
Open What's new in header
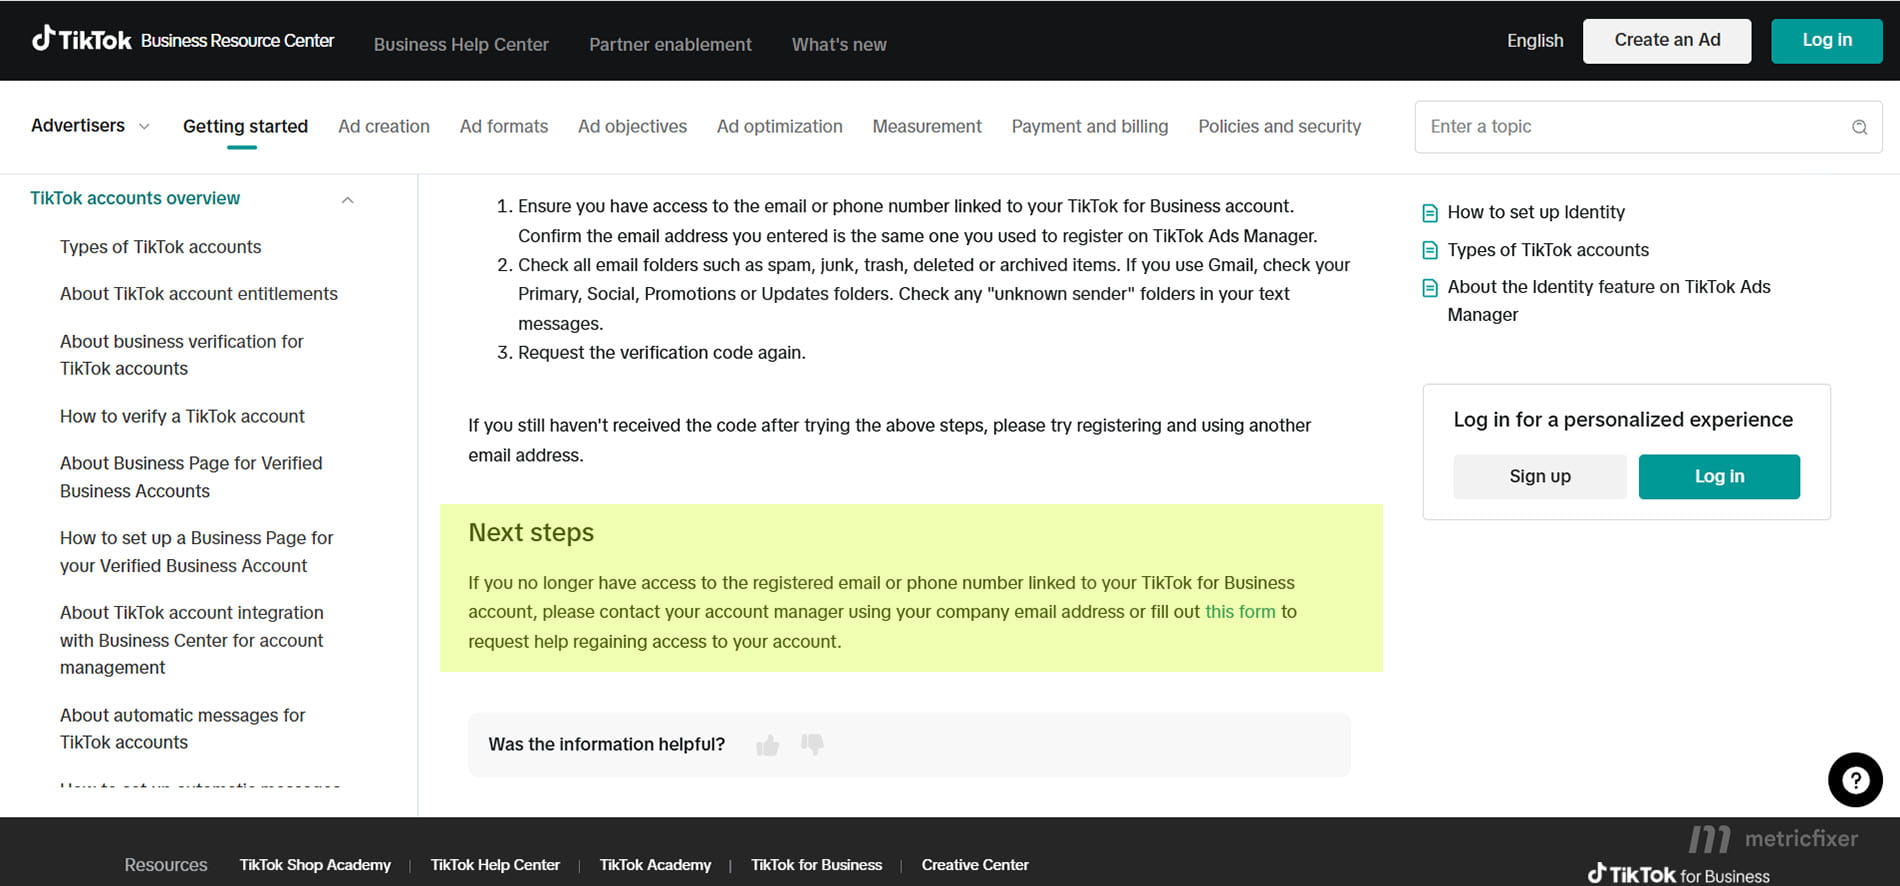pyautogui.click(x=839, y=45)
